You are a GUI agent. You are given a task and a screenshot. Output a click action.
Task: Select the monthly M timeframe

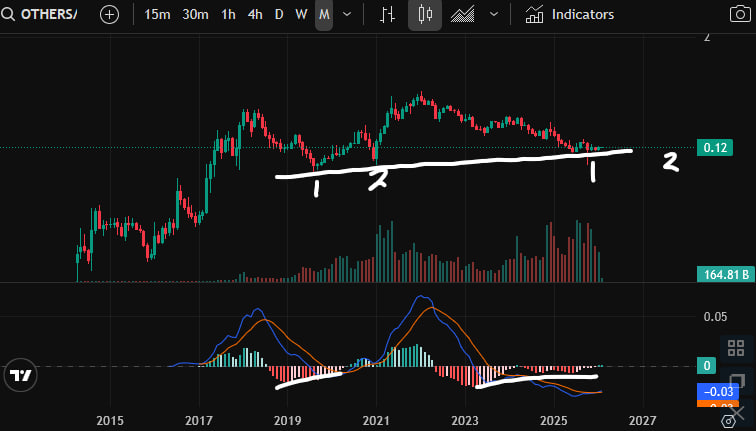[324, 14]
